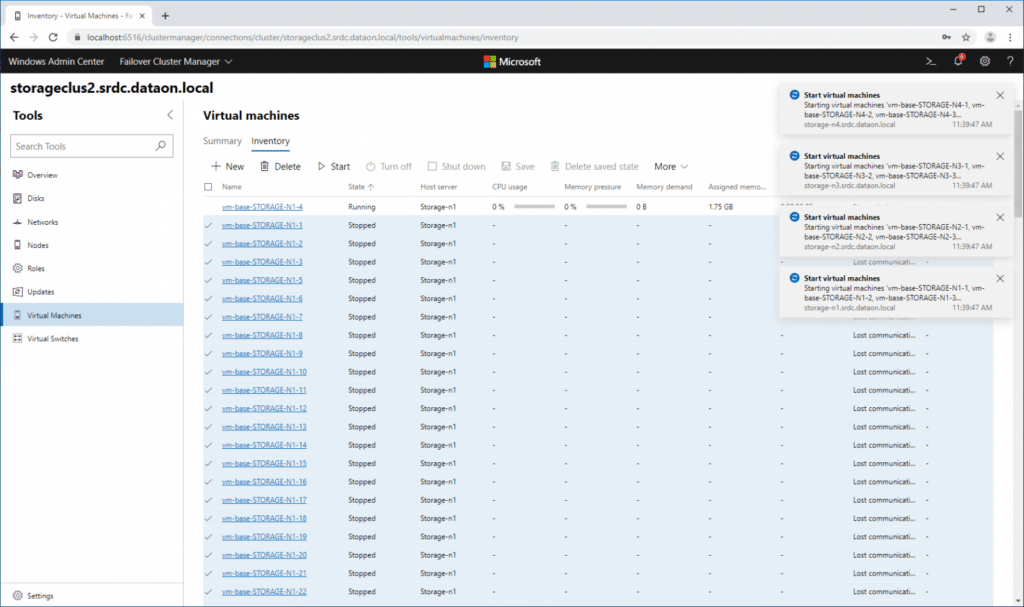Expand the More toolbar dropdown

(x=671, y=167)
